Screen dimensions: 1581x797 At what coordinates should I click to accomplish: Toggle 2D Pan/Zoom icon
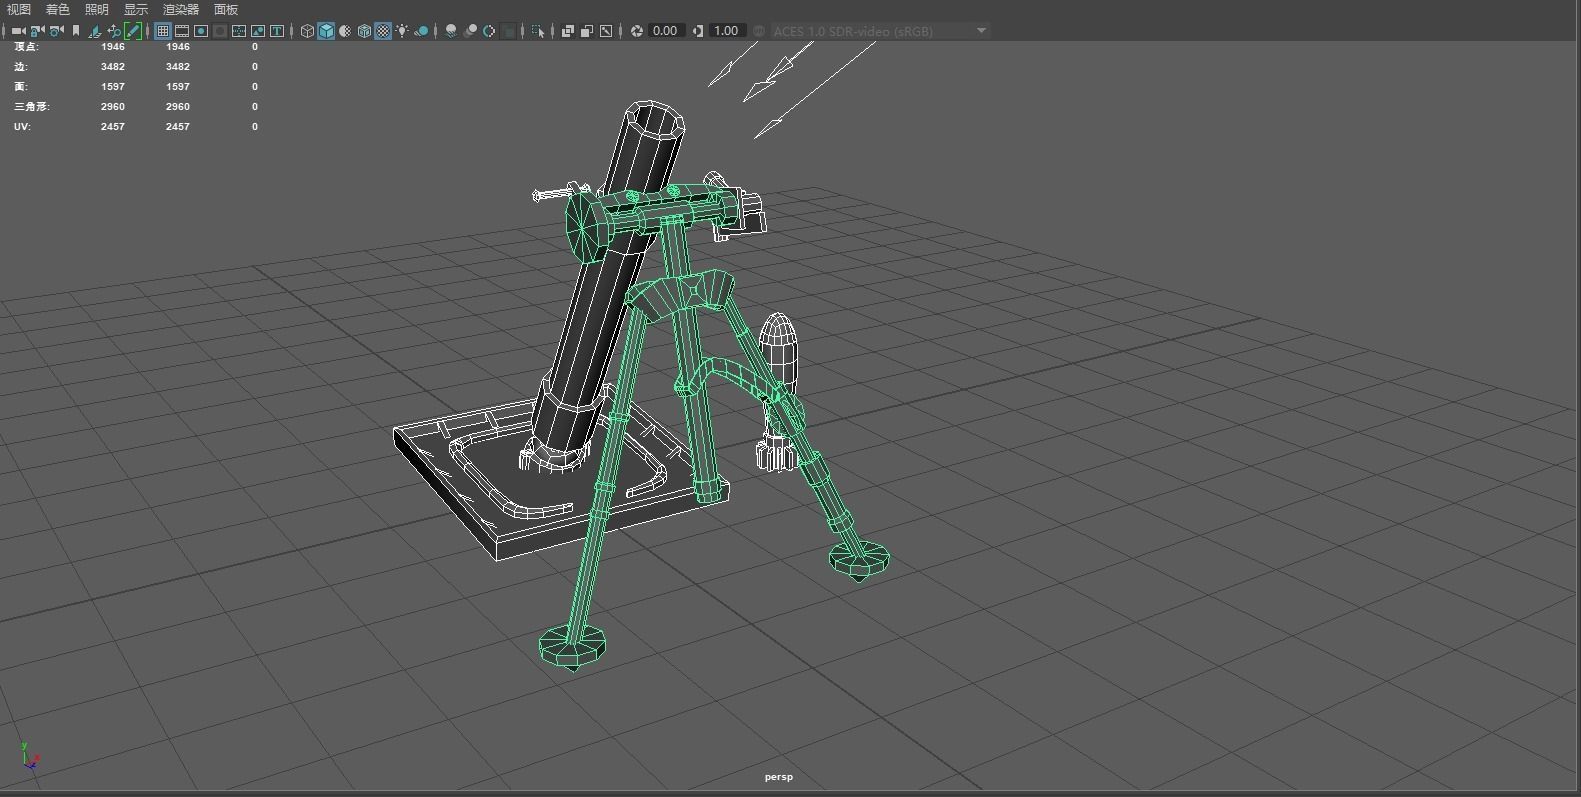click(114, 31)
